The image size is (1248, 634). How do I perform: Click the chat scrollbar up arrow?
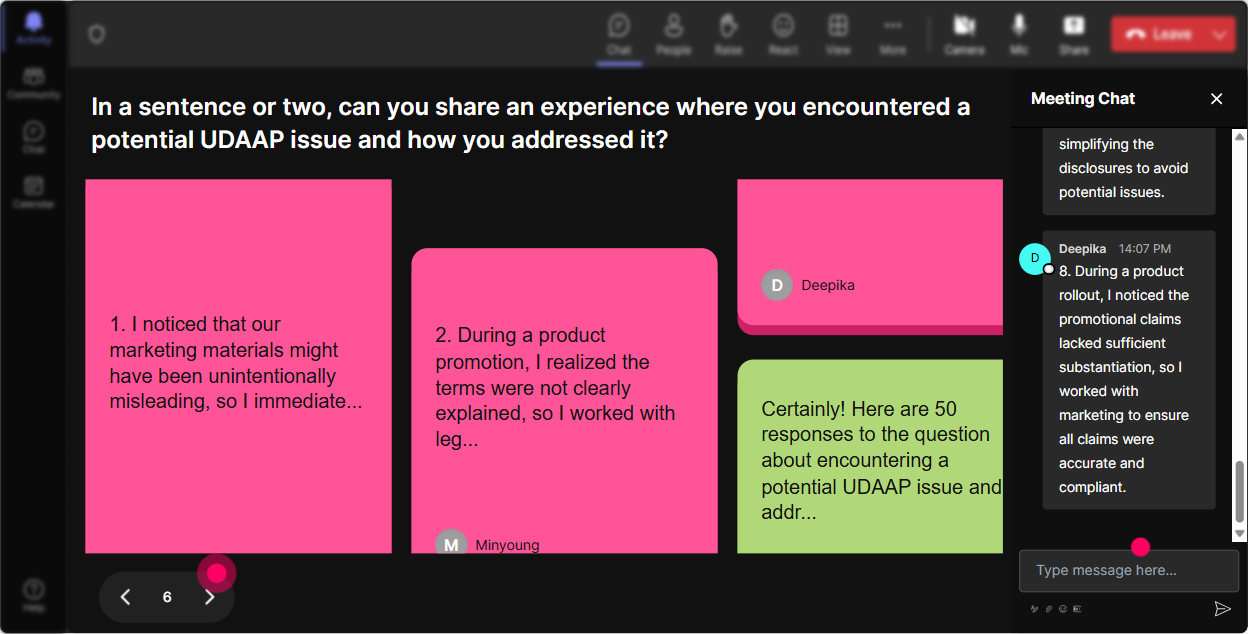(x=1240, y=136)
